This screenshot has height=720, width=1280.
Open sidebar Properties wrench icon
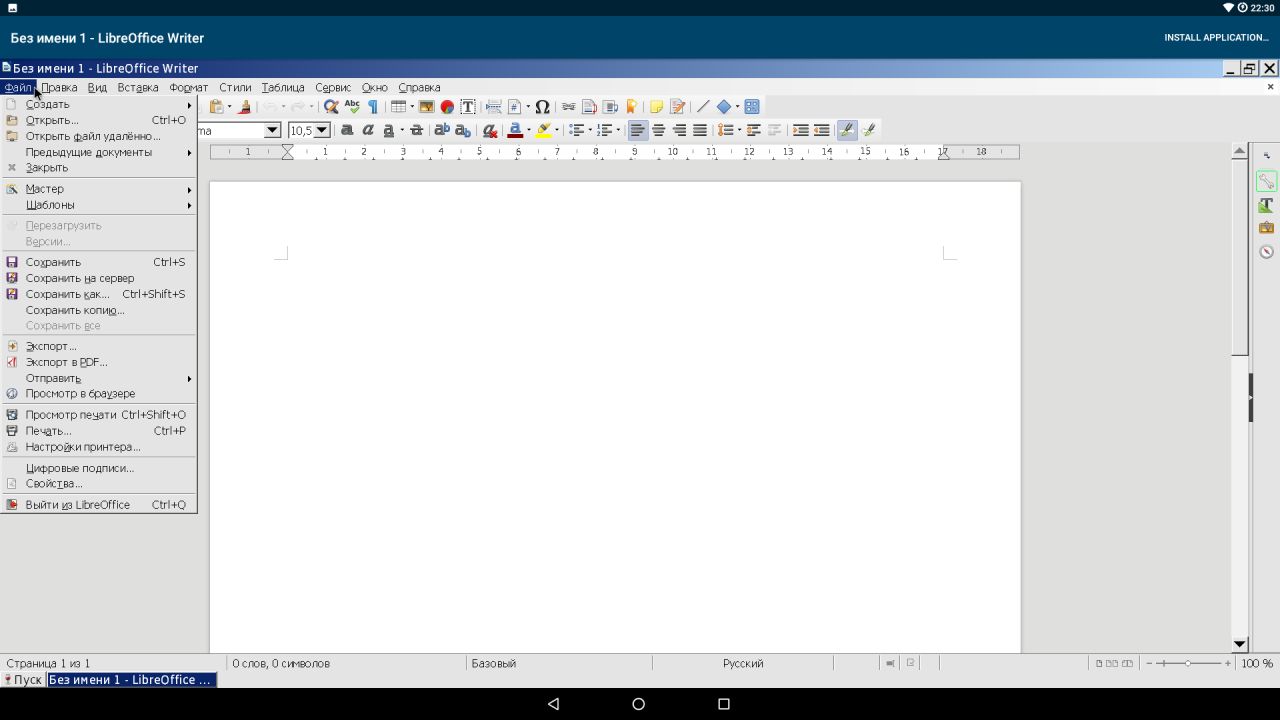tap(1266, 181)
